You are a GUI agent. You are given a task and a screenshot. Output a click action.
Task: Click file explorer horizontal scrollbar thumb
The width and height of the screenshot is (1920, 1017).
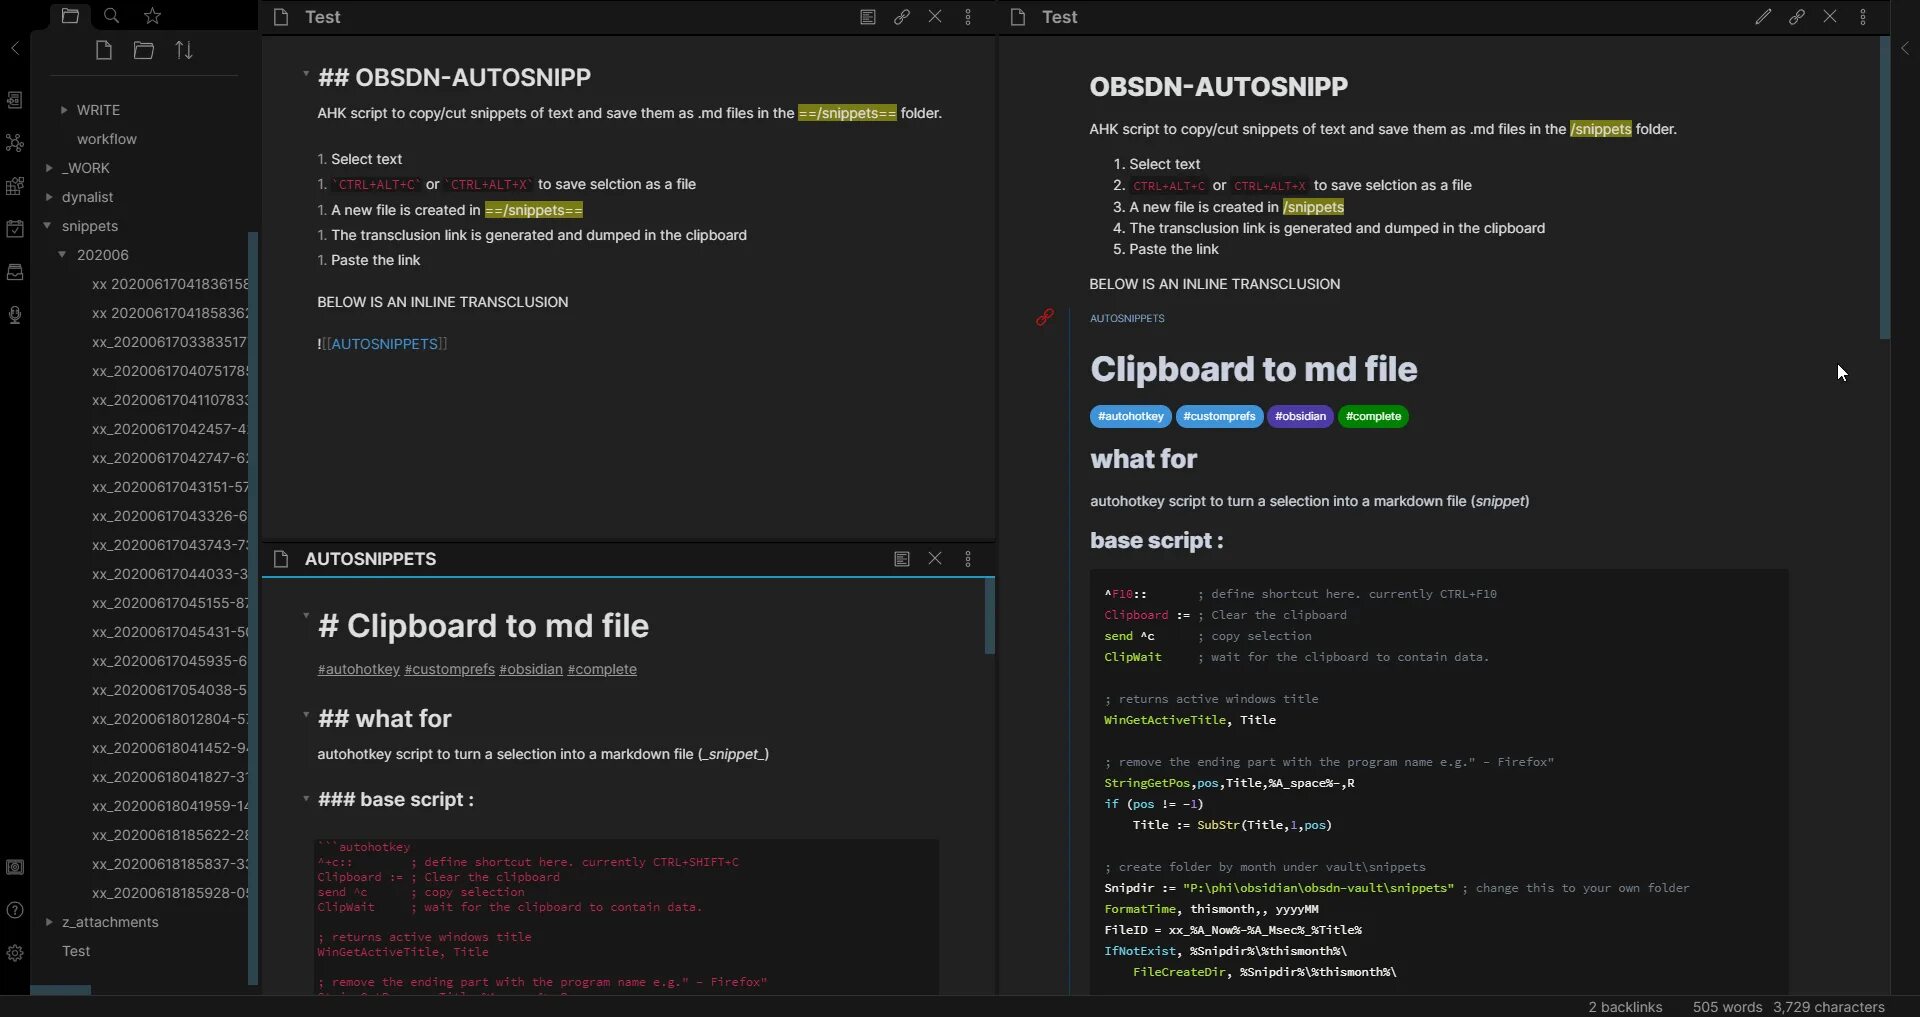pyautogui.click(x=60, y=990)
